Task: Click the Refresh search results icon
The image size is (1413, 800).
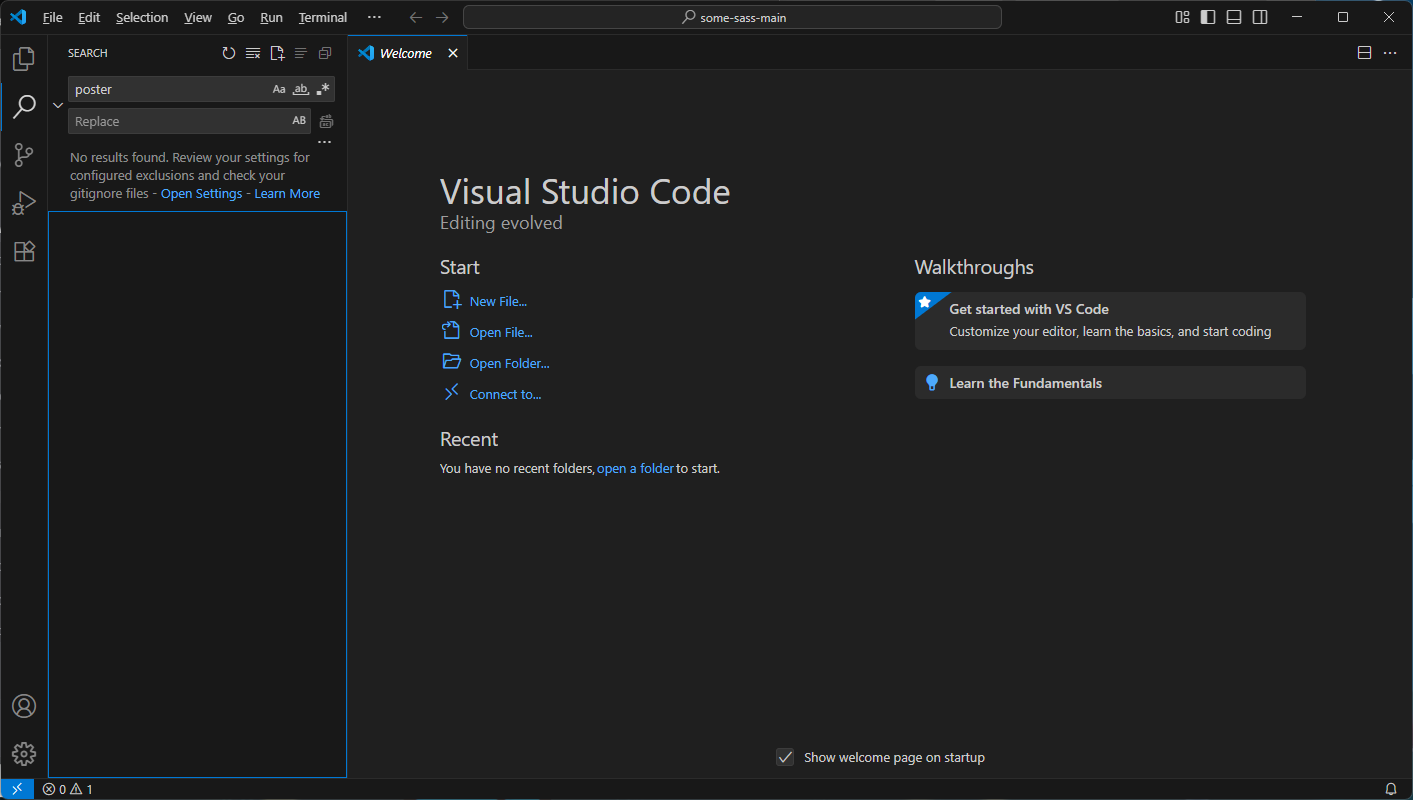Action: point(229,53)
